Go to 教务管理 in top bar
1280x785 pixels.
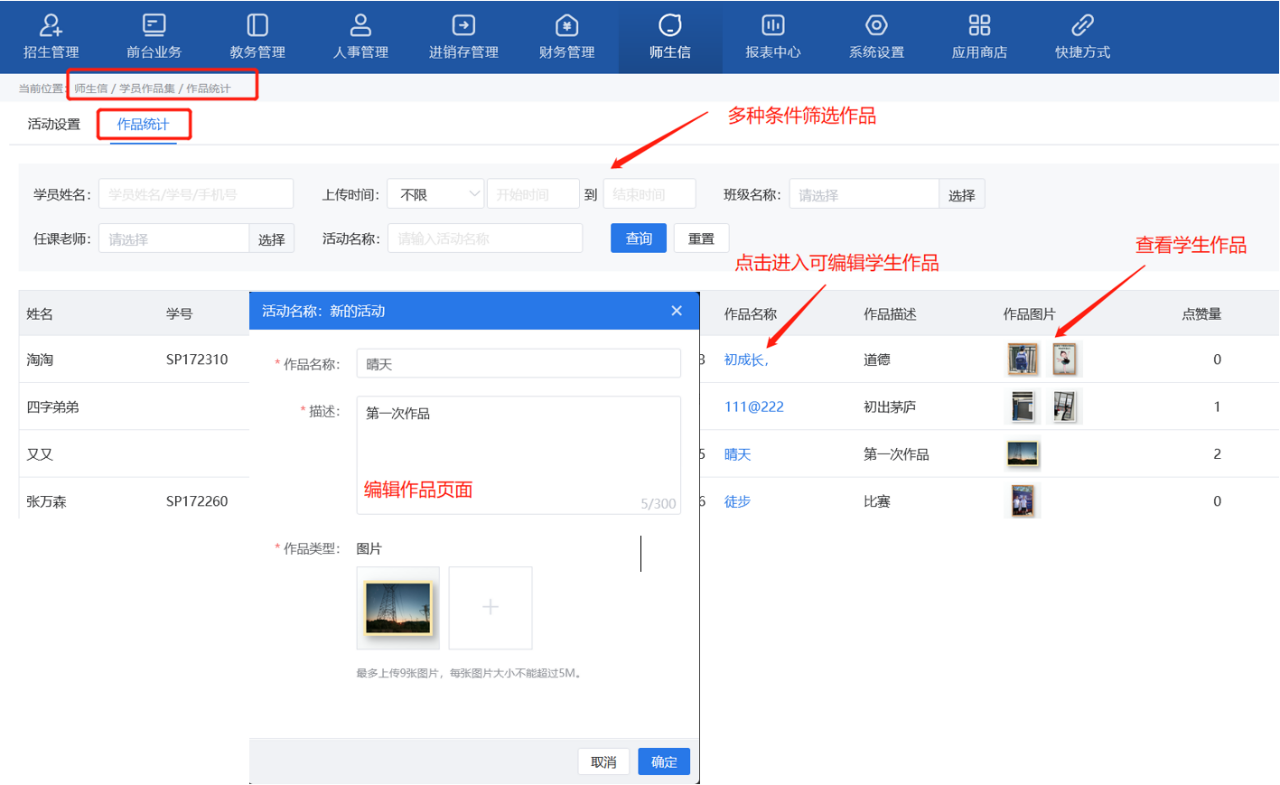point(257,37)
